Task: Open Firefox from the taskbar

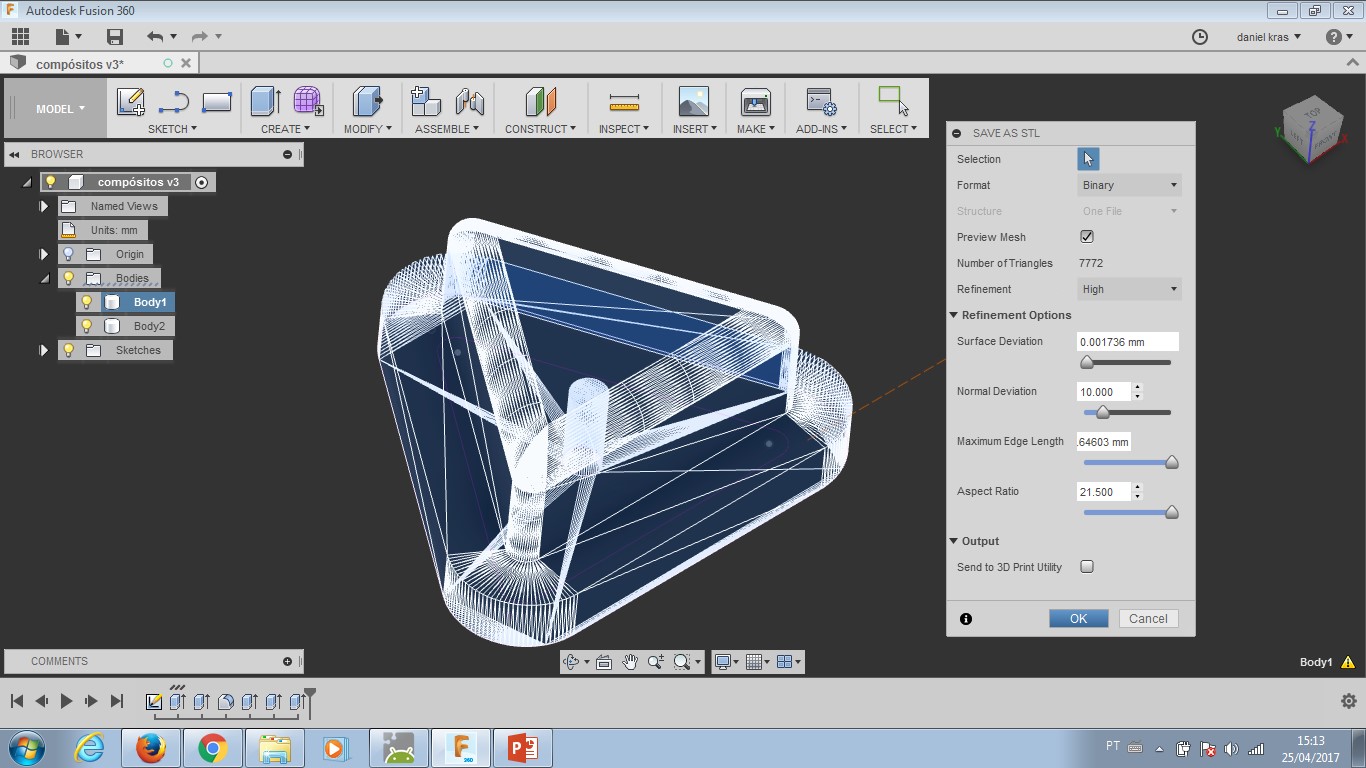Action: 151,748
